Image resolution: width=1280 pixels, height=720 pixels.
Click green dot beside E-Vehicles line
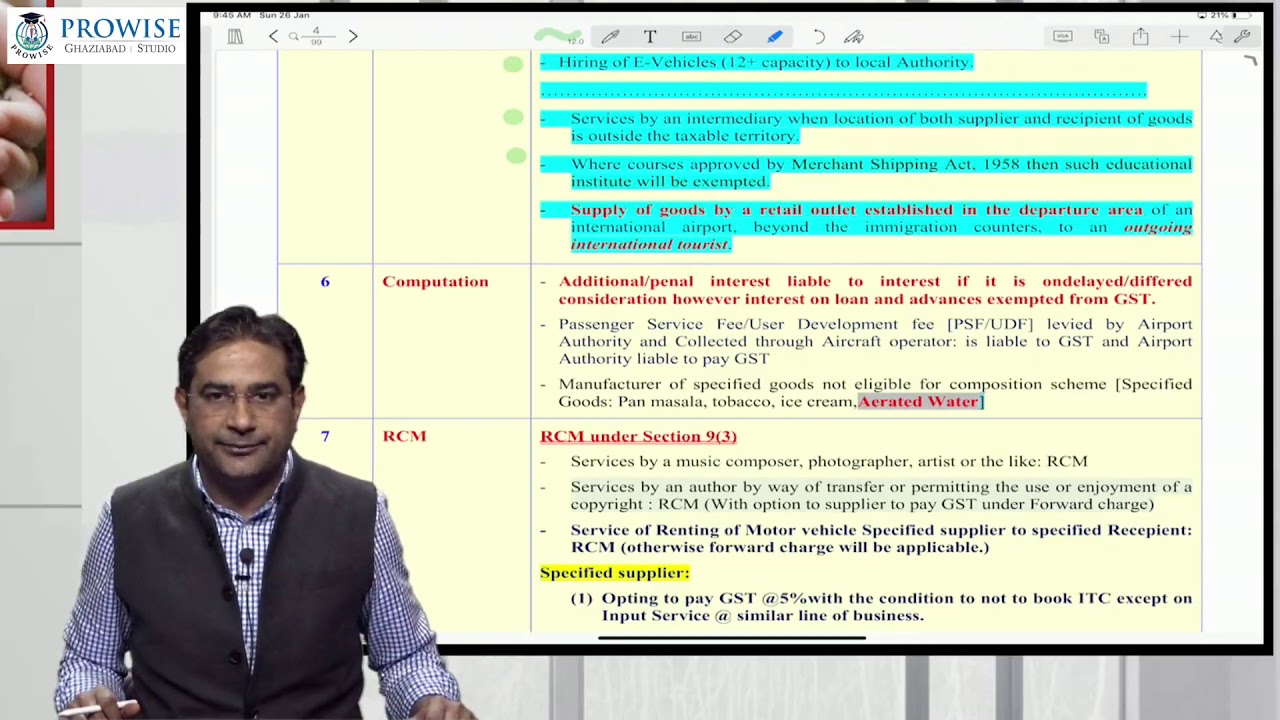click(x=513, y=64)
